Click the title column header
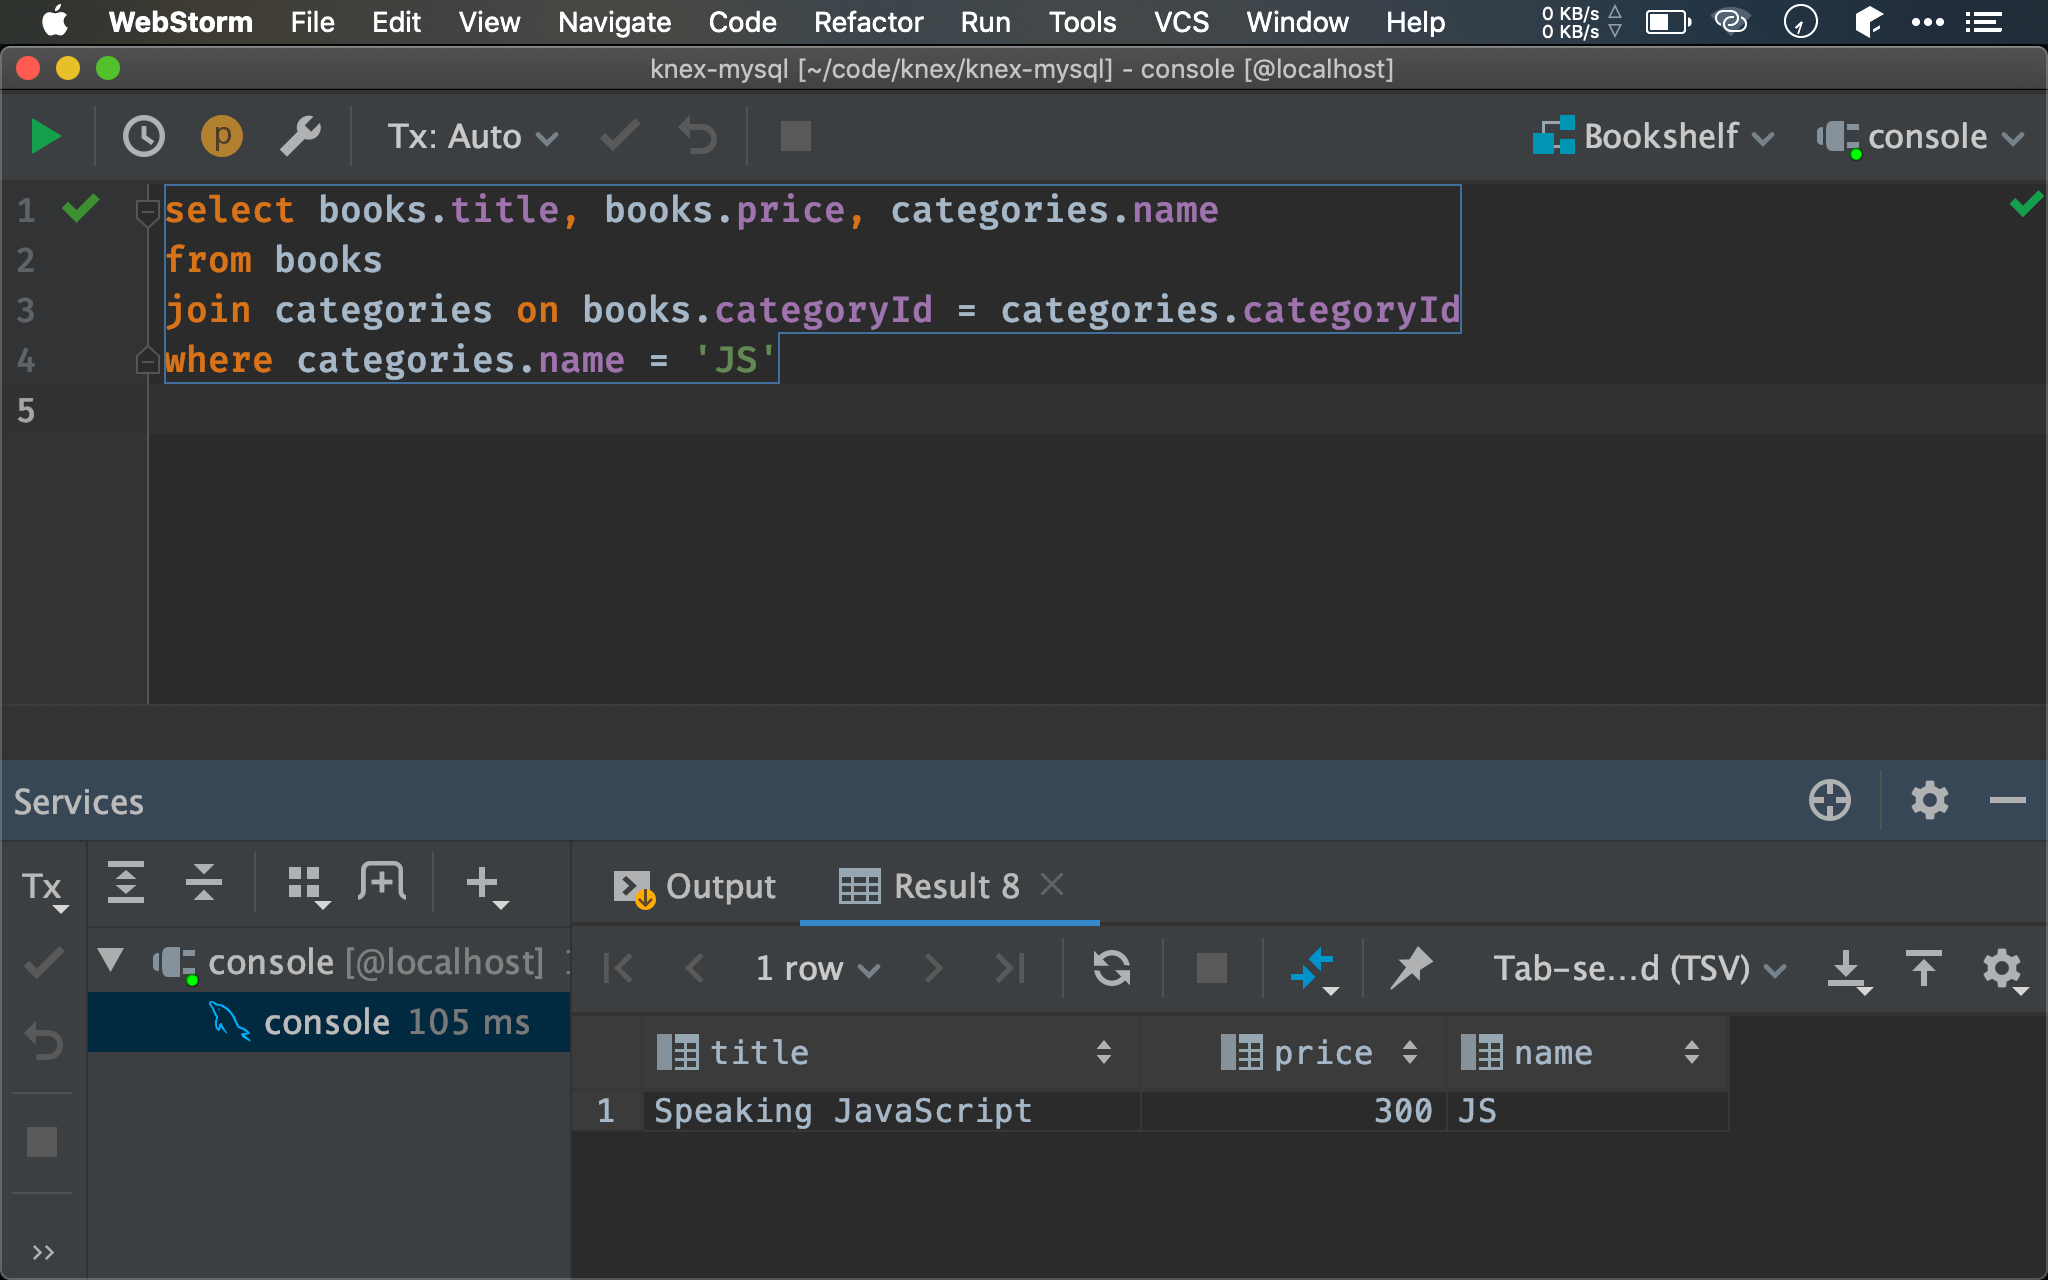Image resolution: width=2048 pixels, height=1280 pixels. coord(890,1052)
